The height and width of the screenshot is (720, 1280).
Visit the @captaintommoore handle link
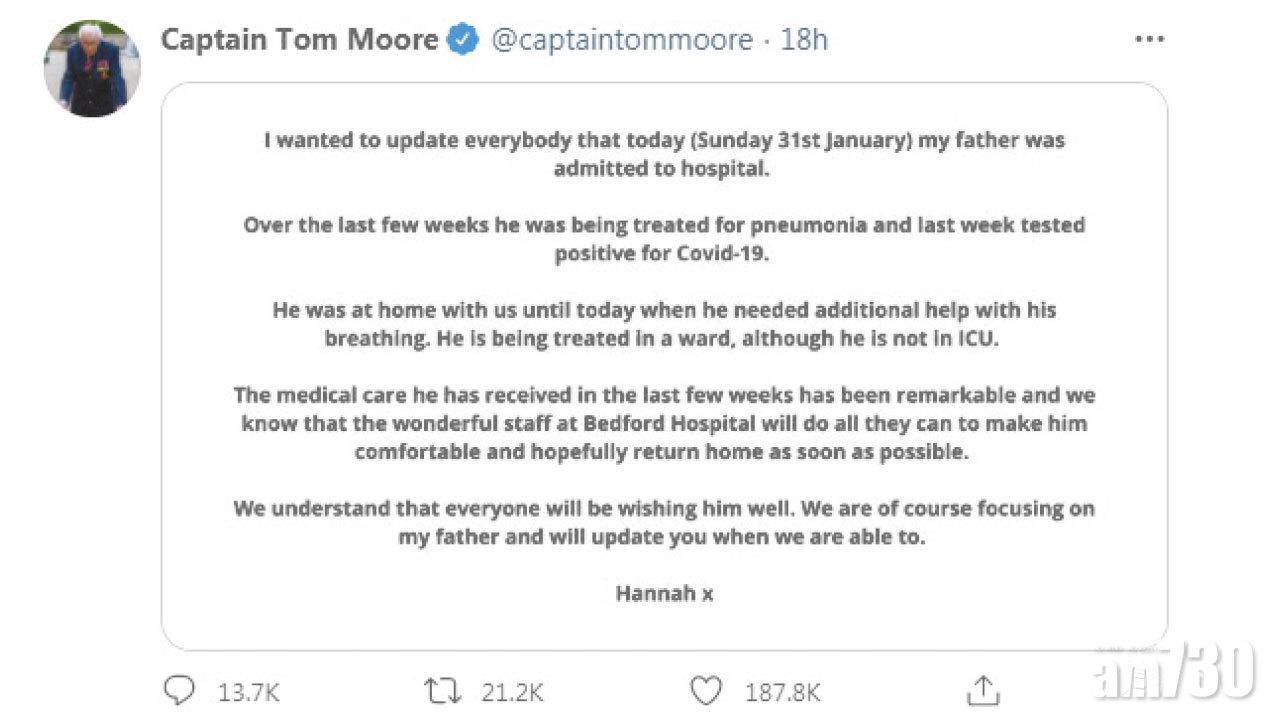coord(621,40)
